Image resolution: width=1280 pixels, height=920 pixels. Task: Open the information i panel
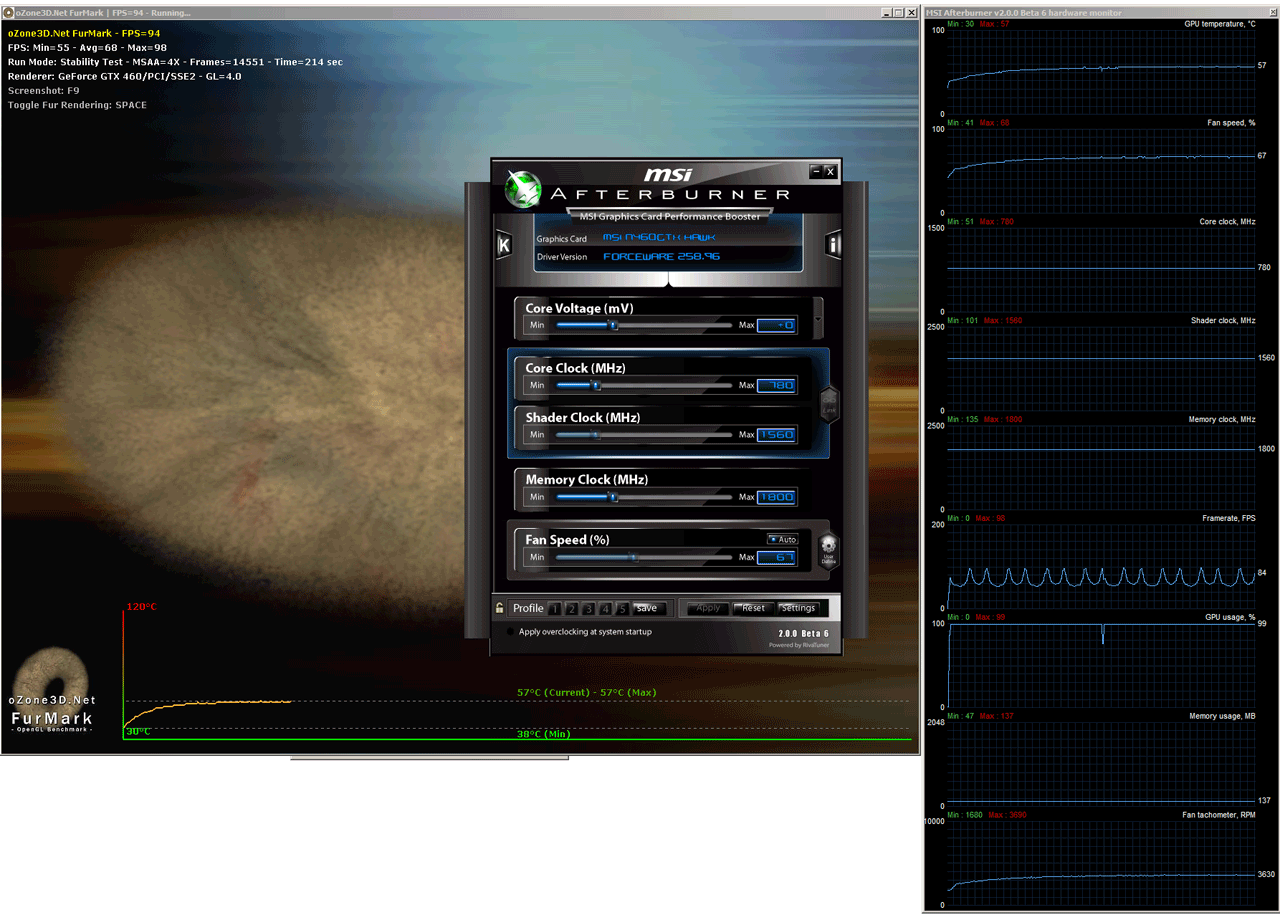(x=832, y=245)
